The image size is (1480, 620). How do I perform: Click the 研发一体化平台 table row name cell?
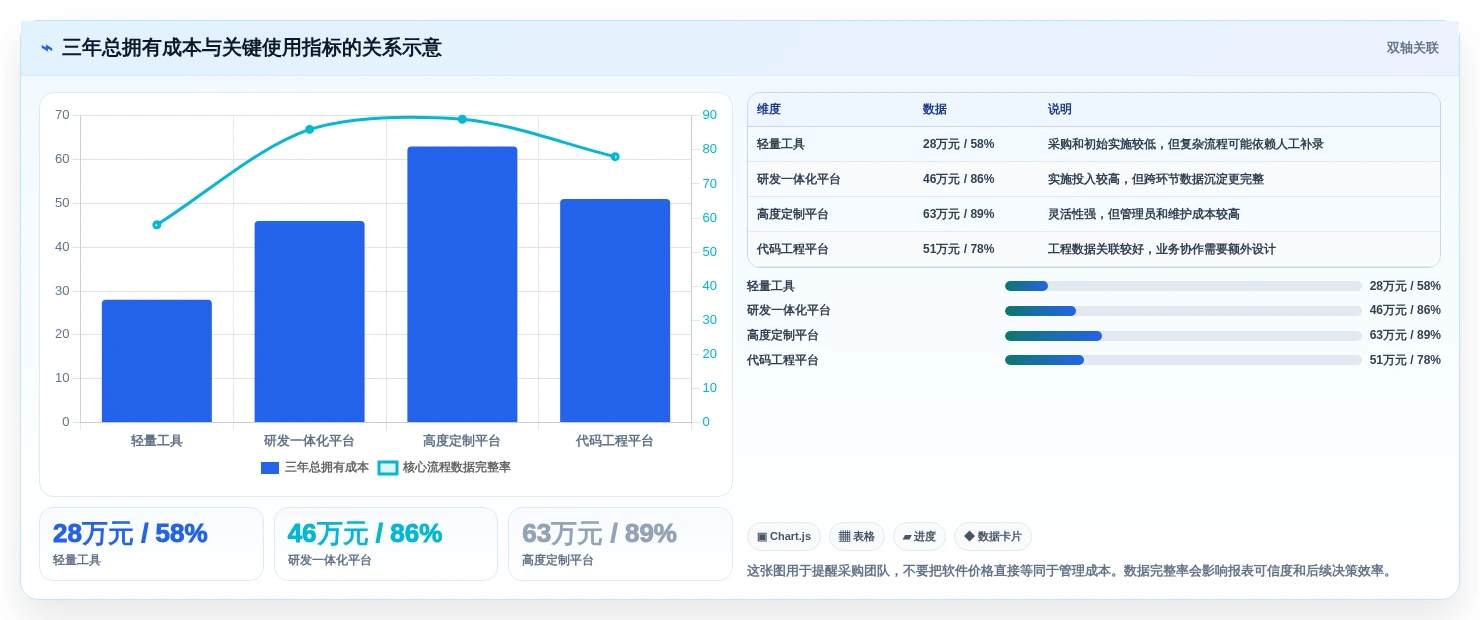click(x=799, y=179)
